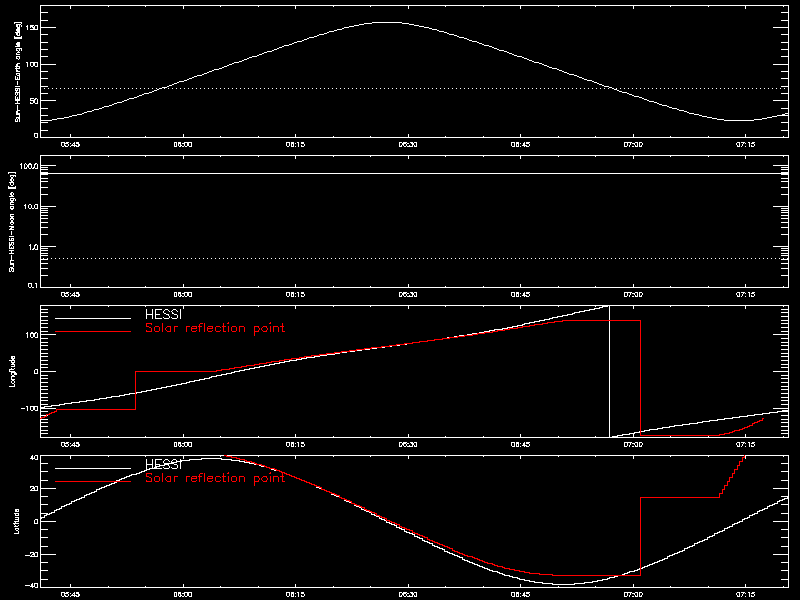
Task: Click "06:30" time label under Latitude plot
Action: point(408,594)
